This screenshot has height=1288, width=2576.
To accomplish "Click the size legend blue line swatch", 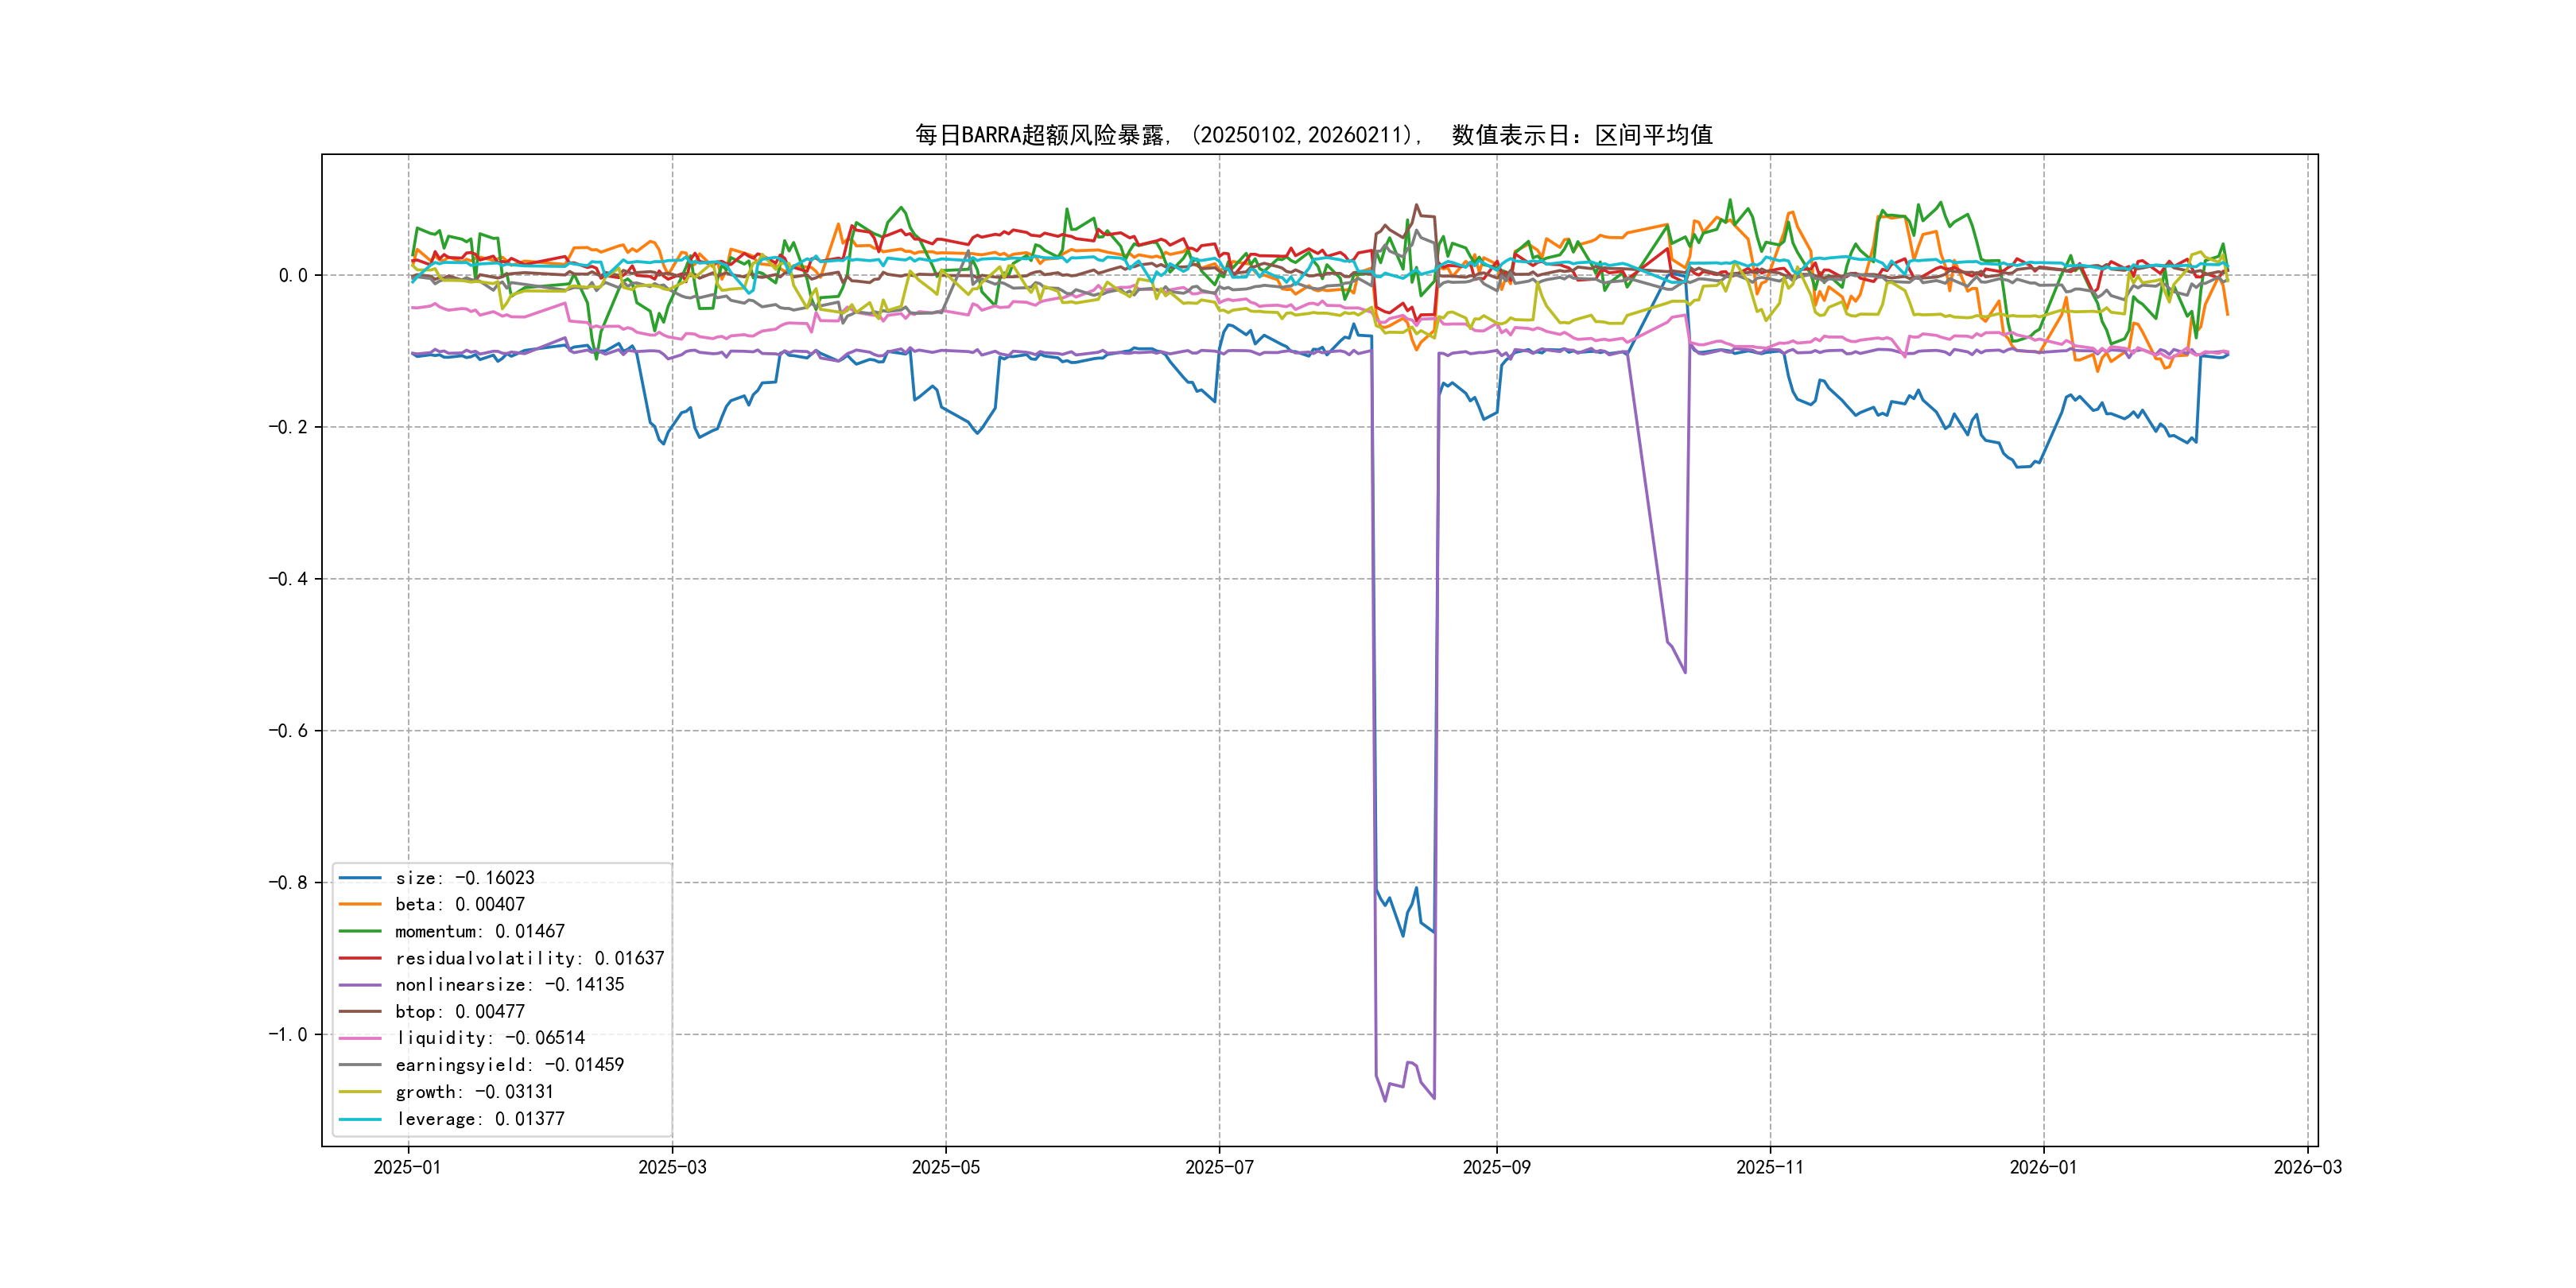I will pyautogui.click(x=360, y=878).
